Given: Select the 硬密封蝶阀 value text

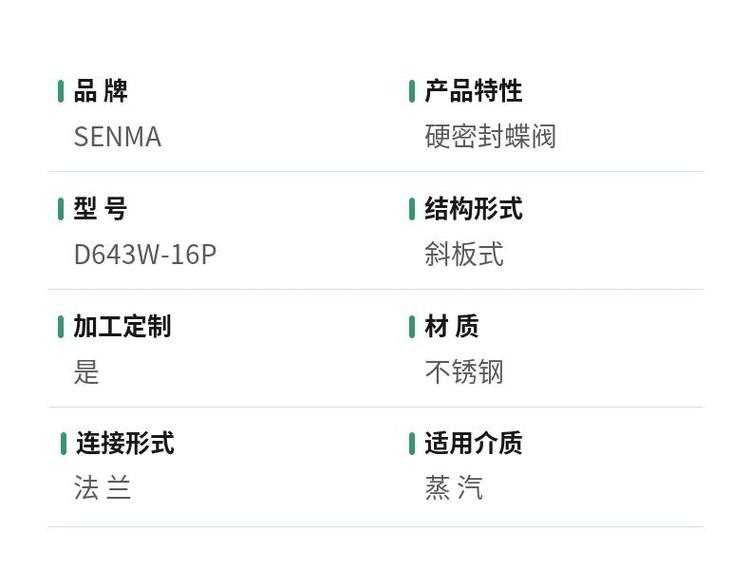Looking at the screenshot, I should [490, 137].
